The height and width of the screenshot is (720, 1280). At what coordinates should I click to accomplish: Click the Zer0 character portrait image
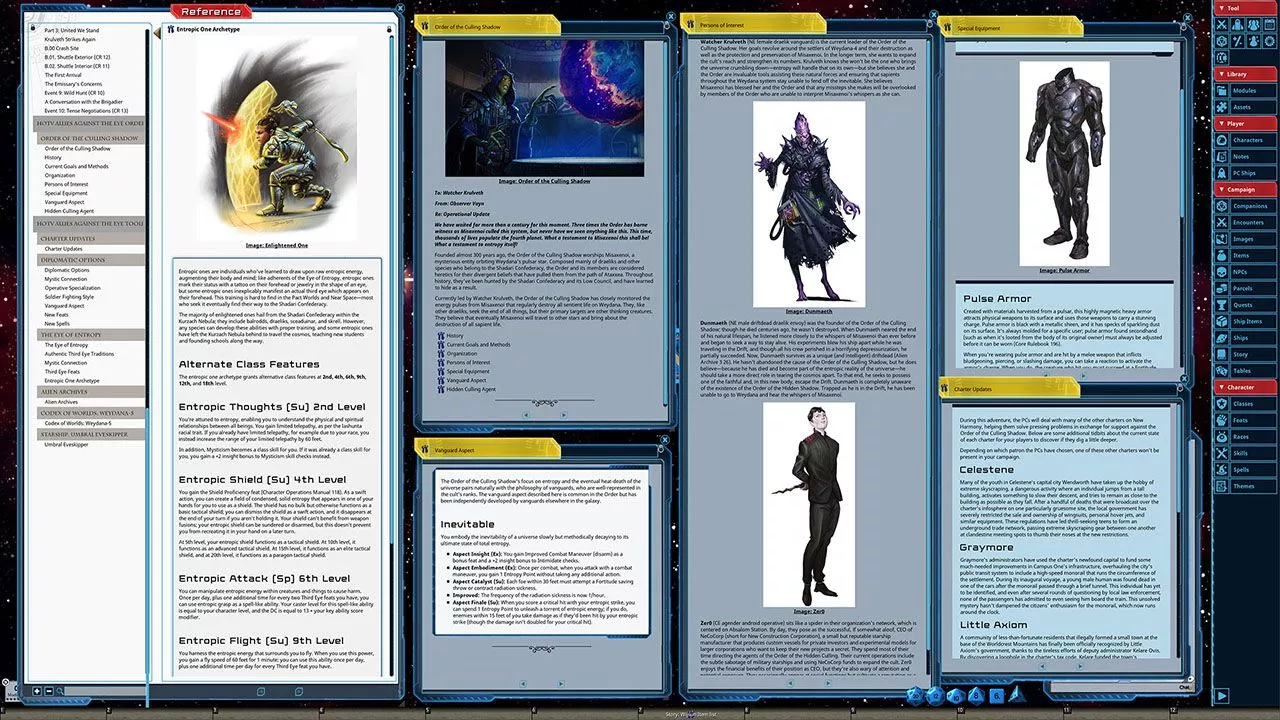click(x=809, y=504)
